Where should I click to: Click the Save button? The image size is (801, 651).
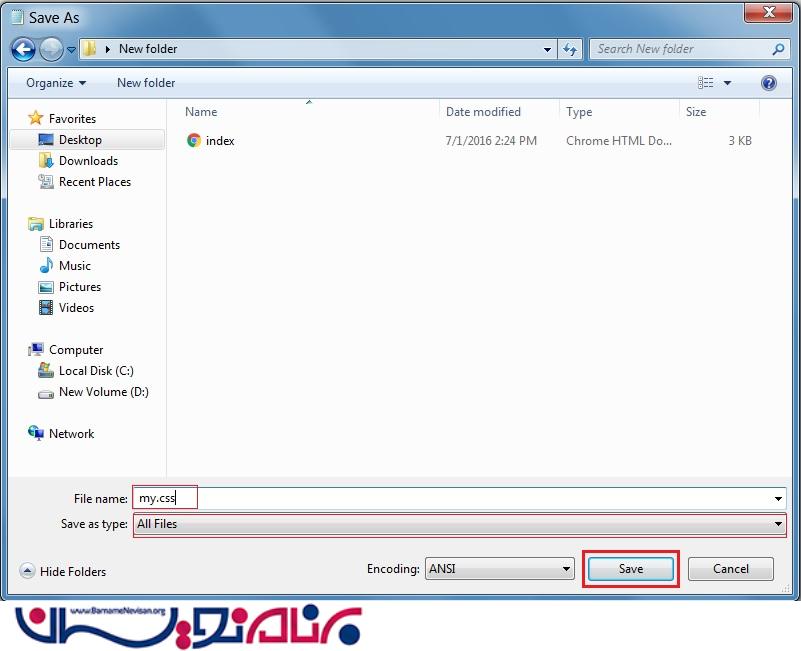pos(630,569)
